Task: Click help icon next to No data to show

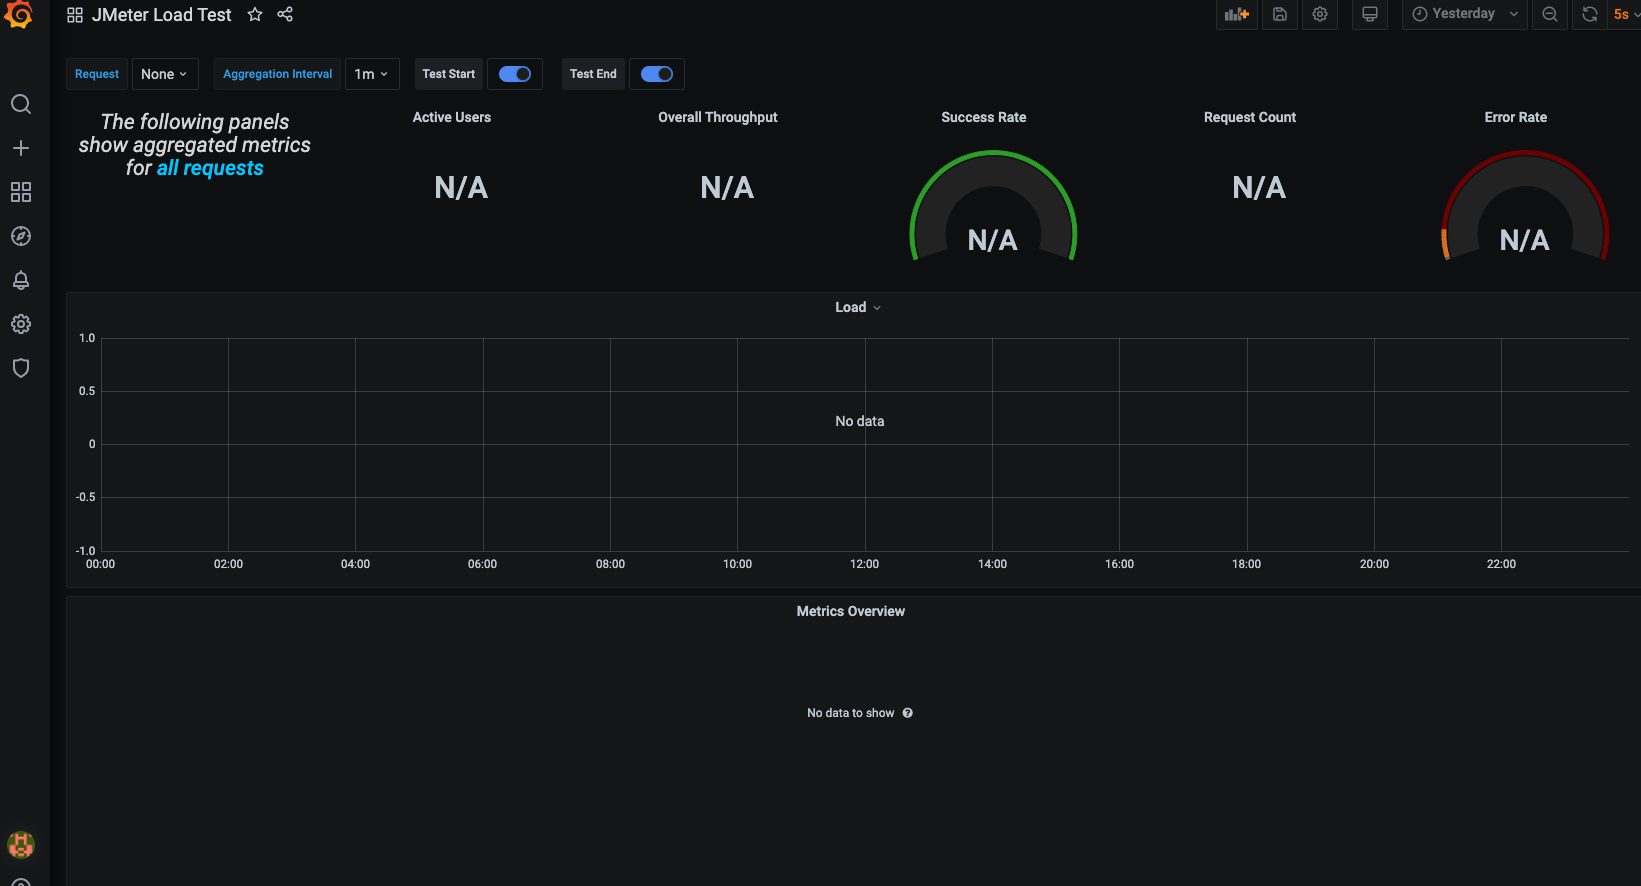Action: [x=908, y=713]
